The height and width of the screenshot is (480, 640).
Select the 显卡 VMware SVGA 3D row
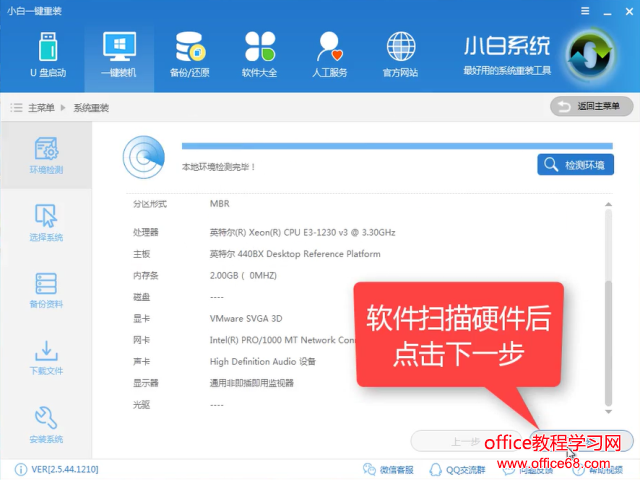pos(208,319)
